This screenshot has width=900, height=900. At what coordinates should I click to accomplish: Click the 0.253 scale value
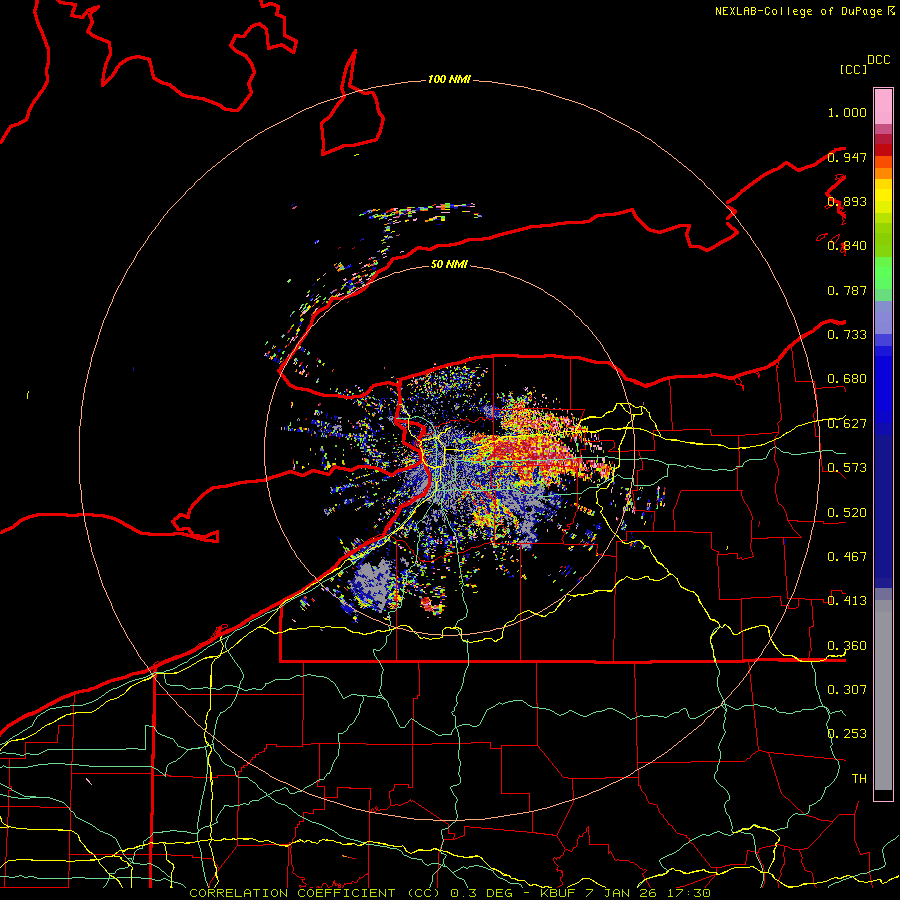[x=847, y=734]
